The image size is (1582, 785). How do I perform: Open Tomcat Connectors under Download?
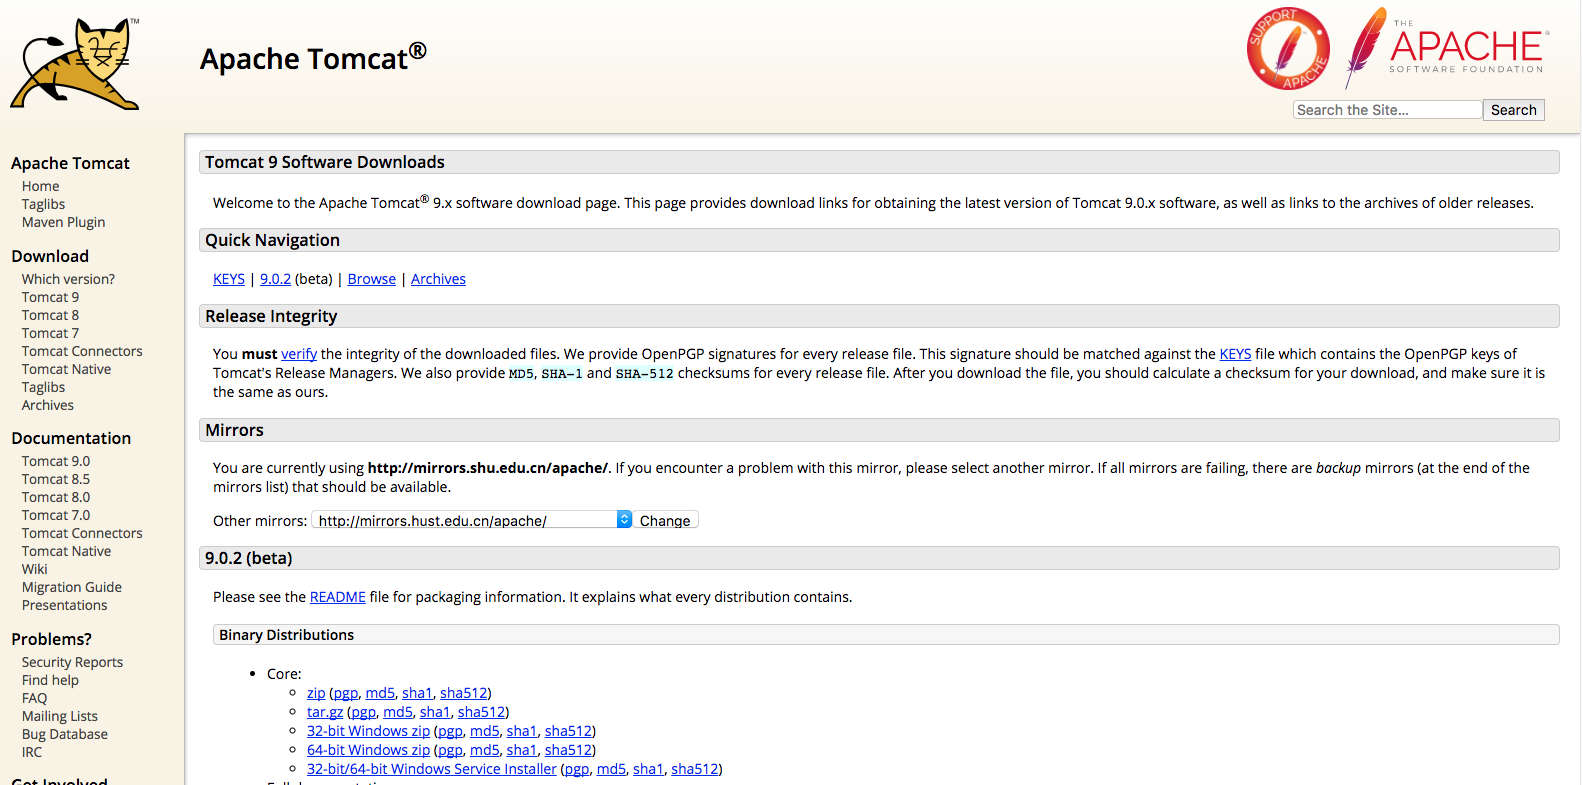82,351
